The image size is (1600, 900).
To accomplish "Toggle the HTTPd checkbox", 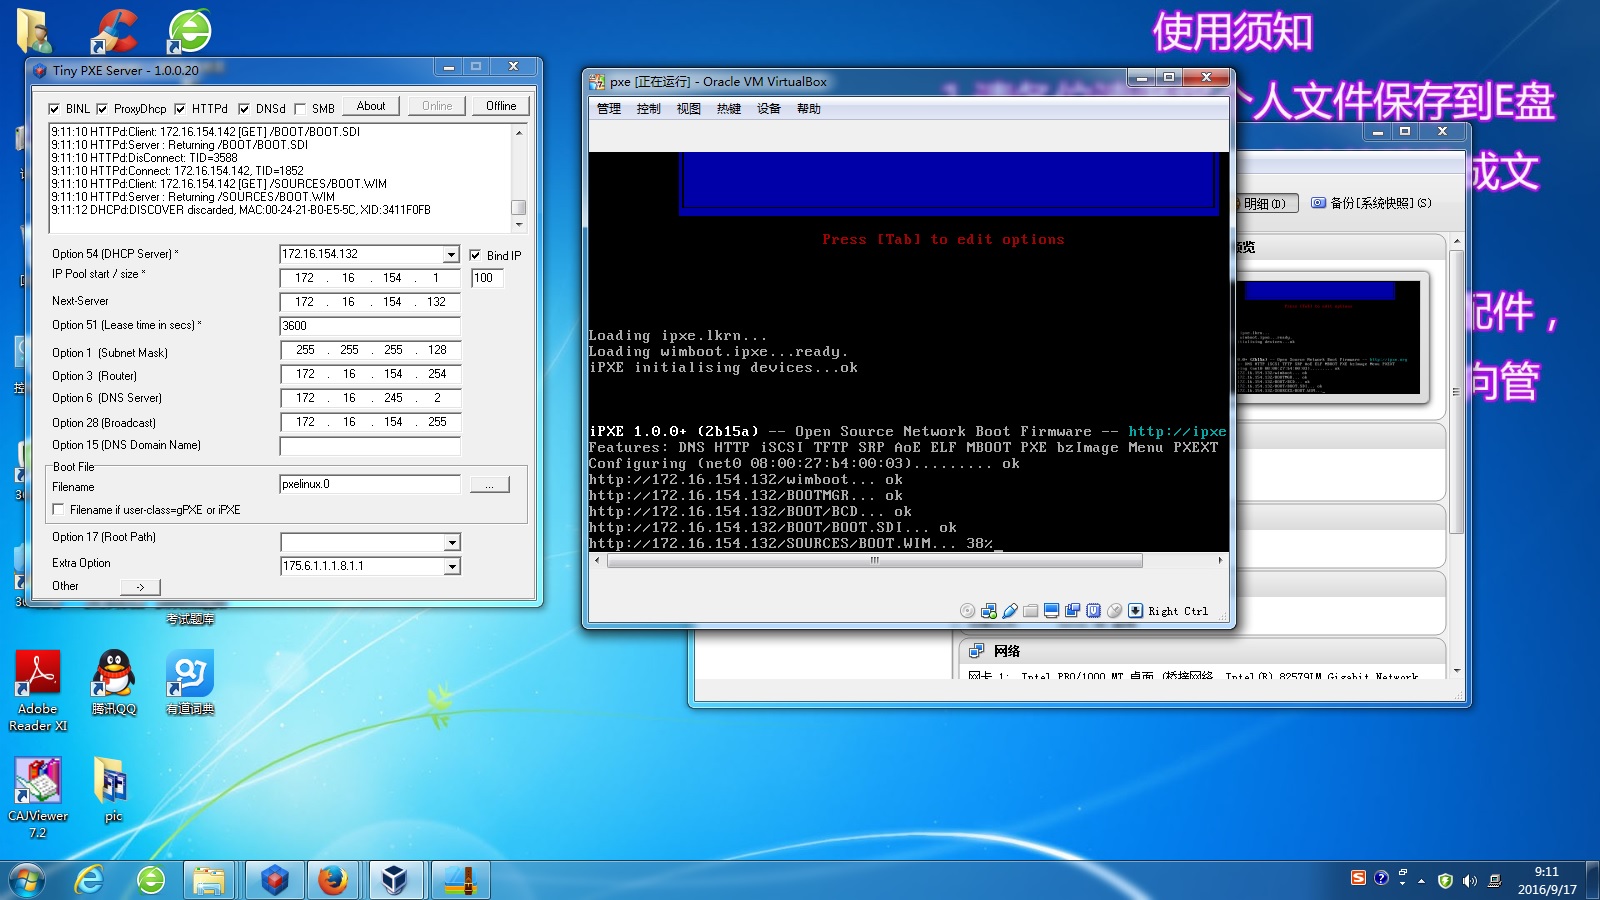I will tap(180, 109).
